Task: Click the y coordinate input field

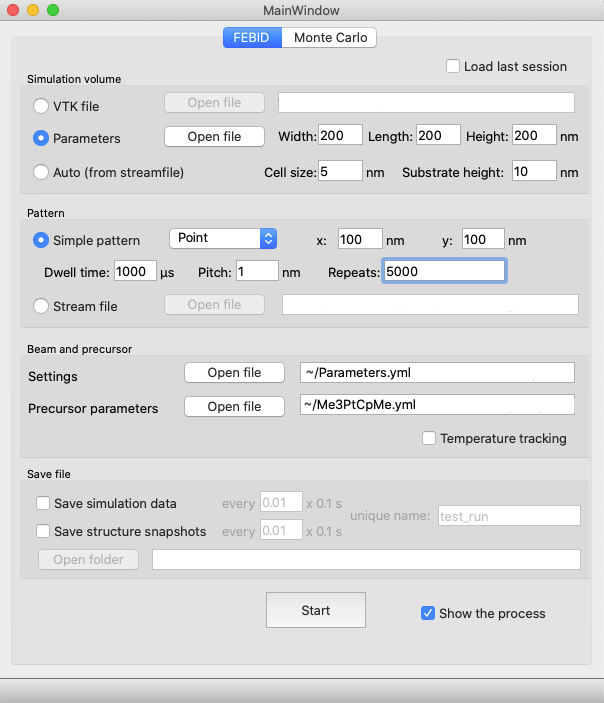Action: pos(483,239)
